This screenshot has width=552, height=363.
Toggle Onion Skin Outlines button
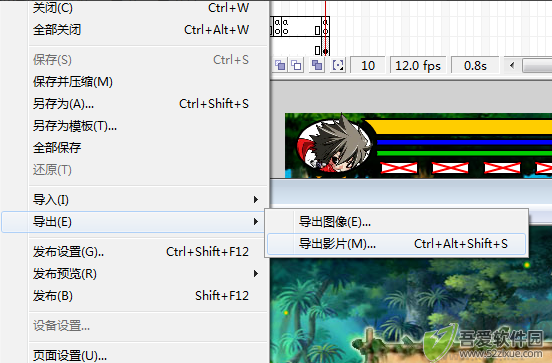click(x=296, y=65)
